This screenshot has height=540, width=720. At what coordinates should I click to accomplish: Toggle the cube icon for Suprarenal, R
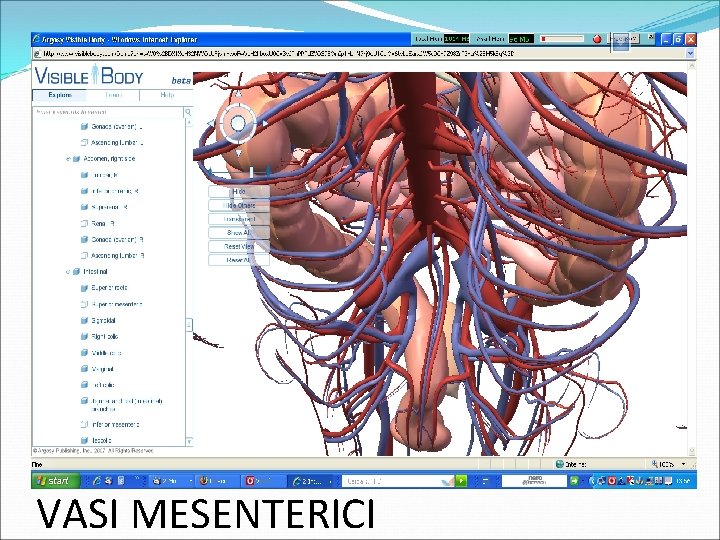point(84,207)
